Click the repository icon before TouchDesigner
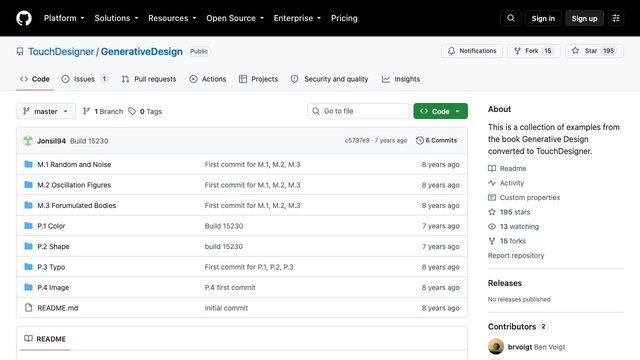Viewport: 640px width, 360px height. click(20, 51)
